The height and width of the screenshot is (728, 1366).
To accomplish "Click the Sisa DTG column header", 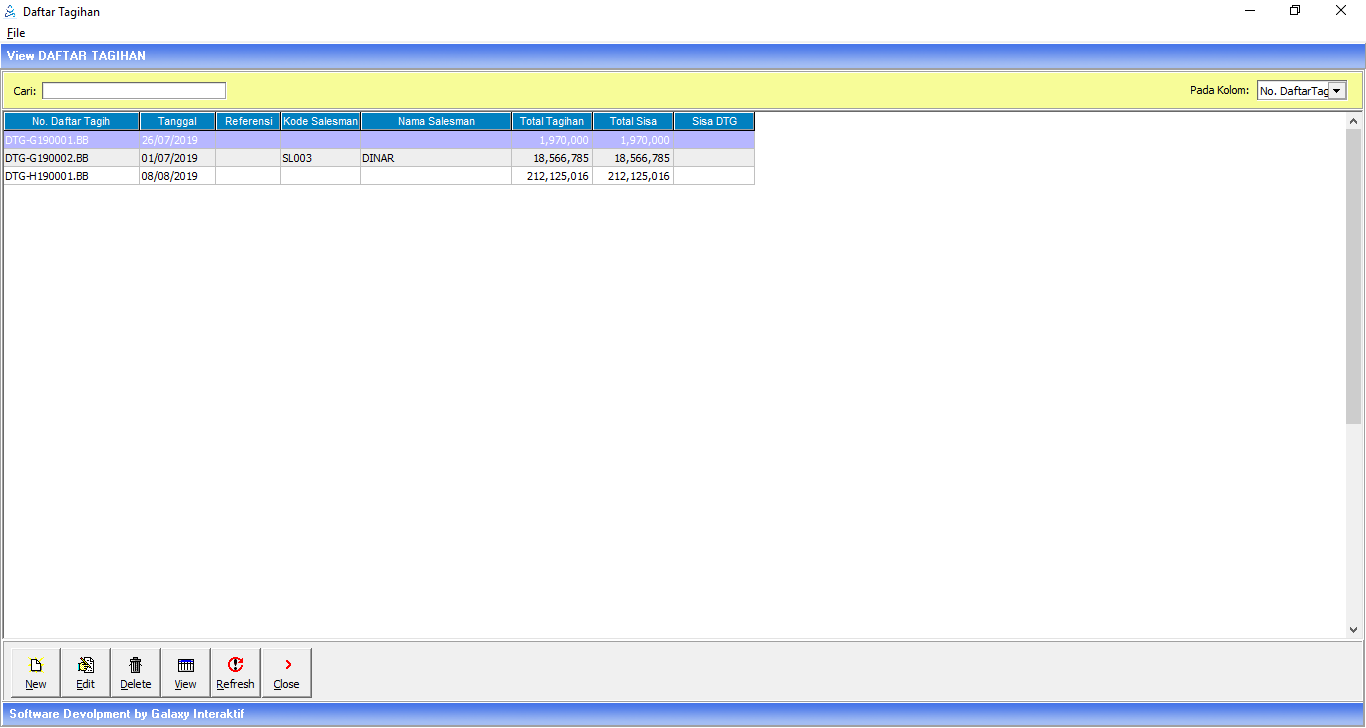I will coord(714,122).
